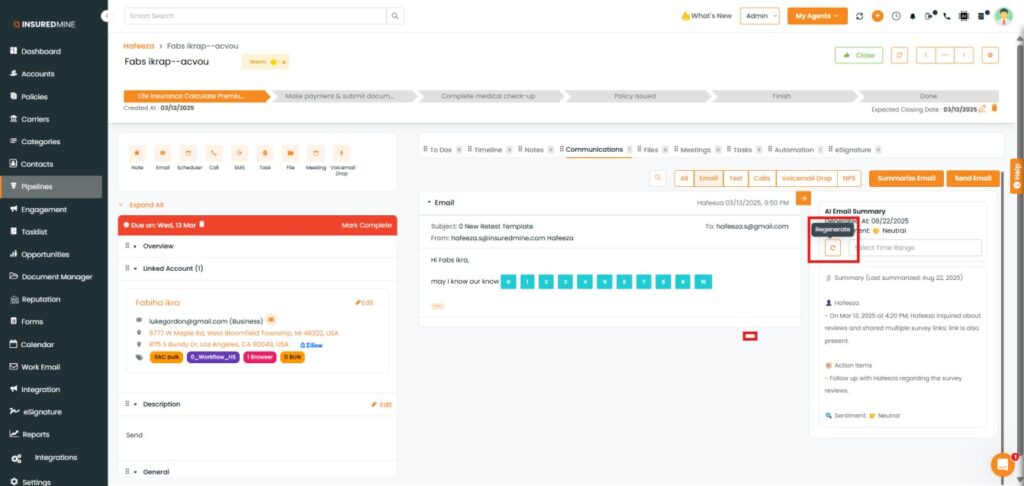Open Document Manager in the sidebar

coord(51,276)
